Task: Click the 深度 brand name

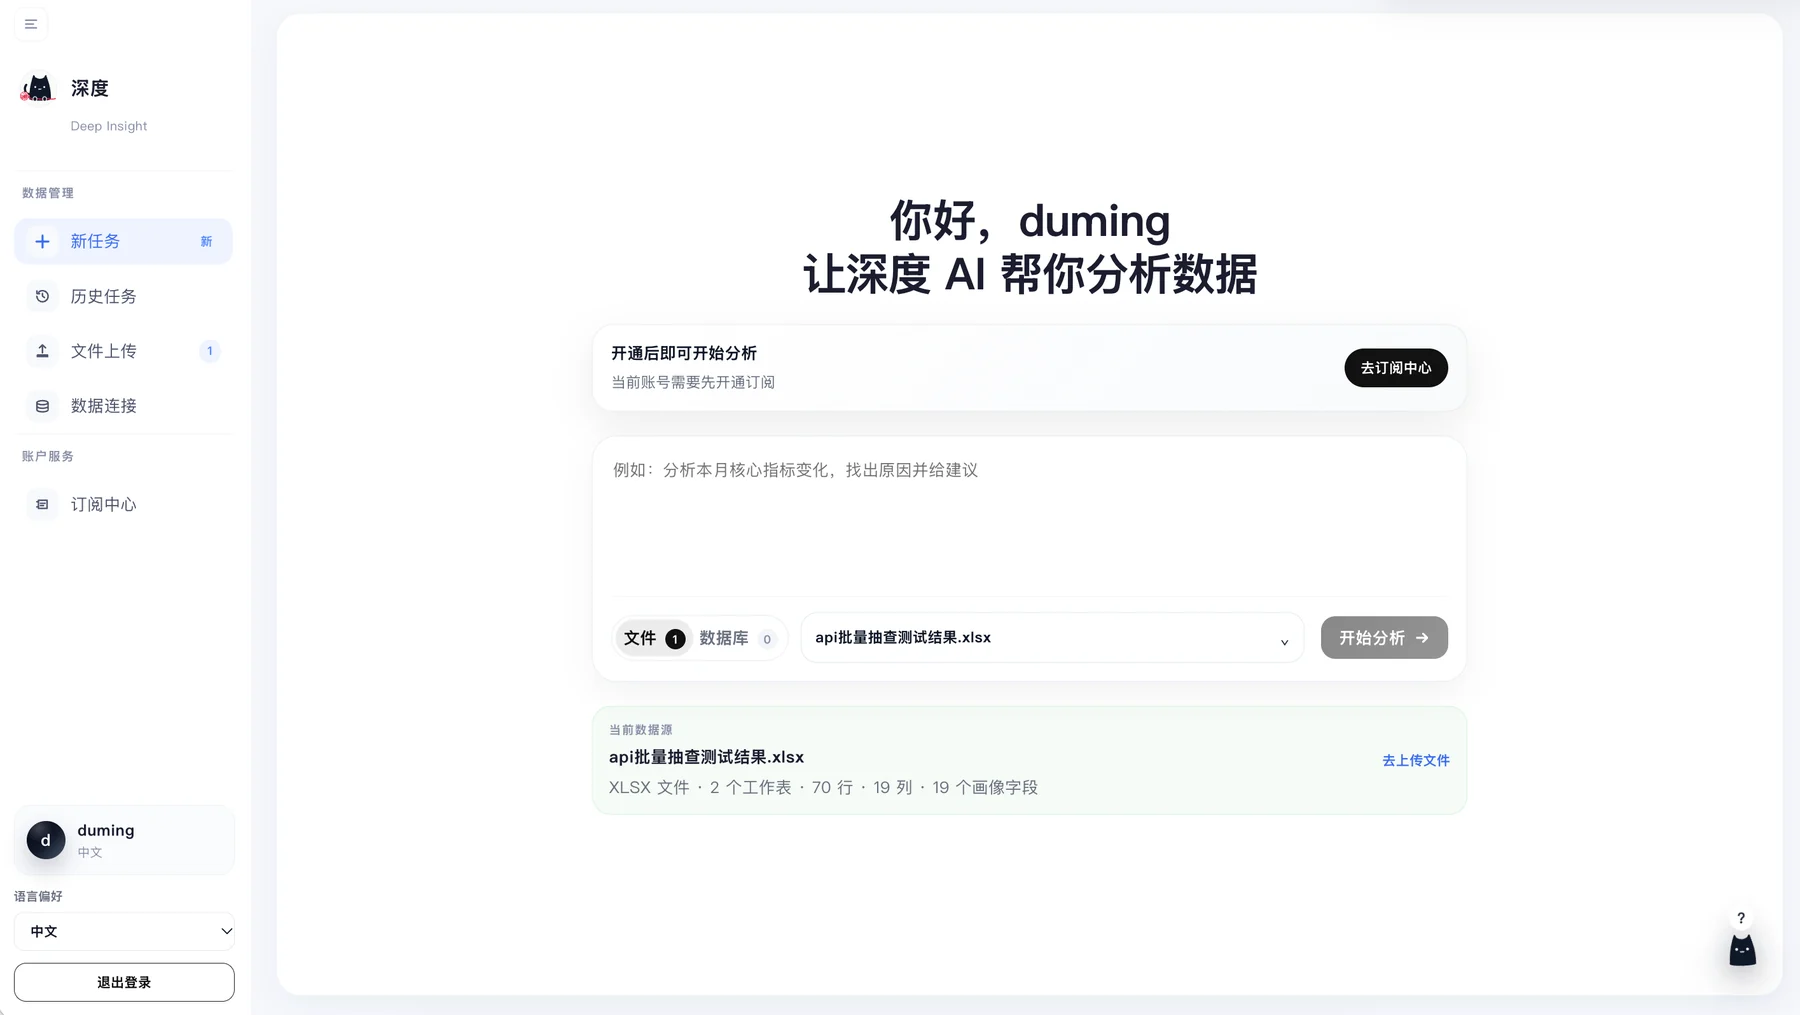Action: [90, 88]
